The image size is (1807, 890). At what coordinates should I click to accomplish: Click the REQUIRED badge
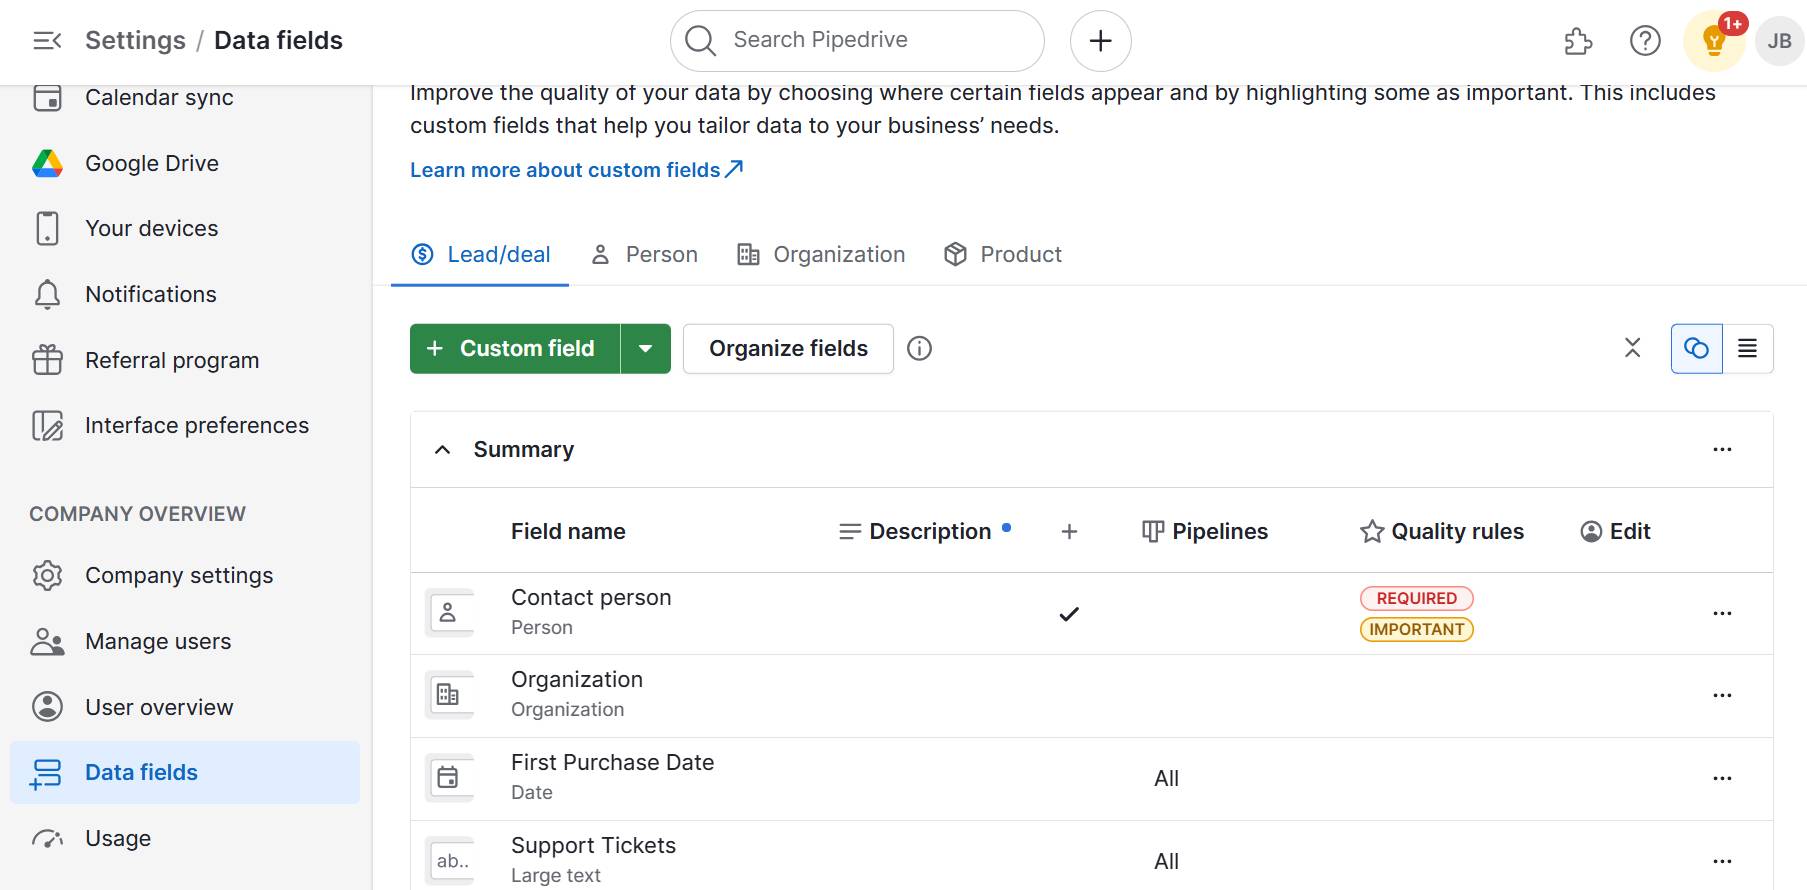coord(1416,598)
